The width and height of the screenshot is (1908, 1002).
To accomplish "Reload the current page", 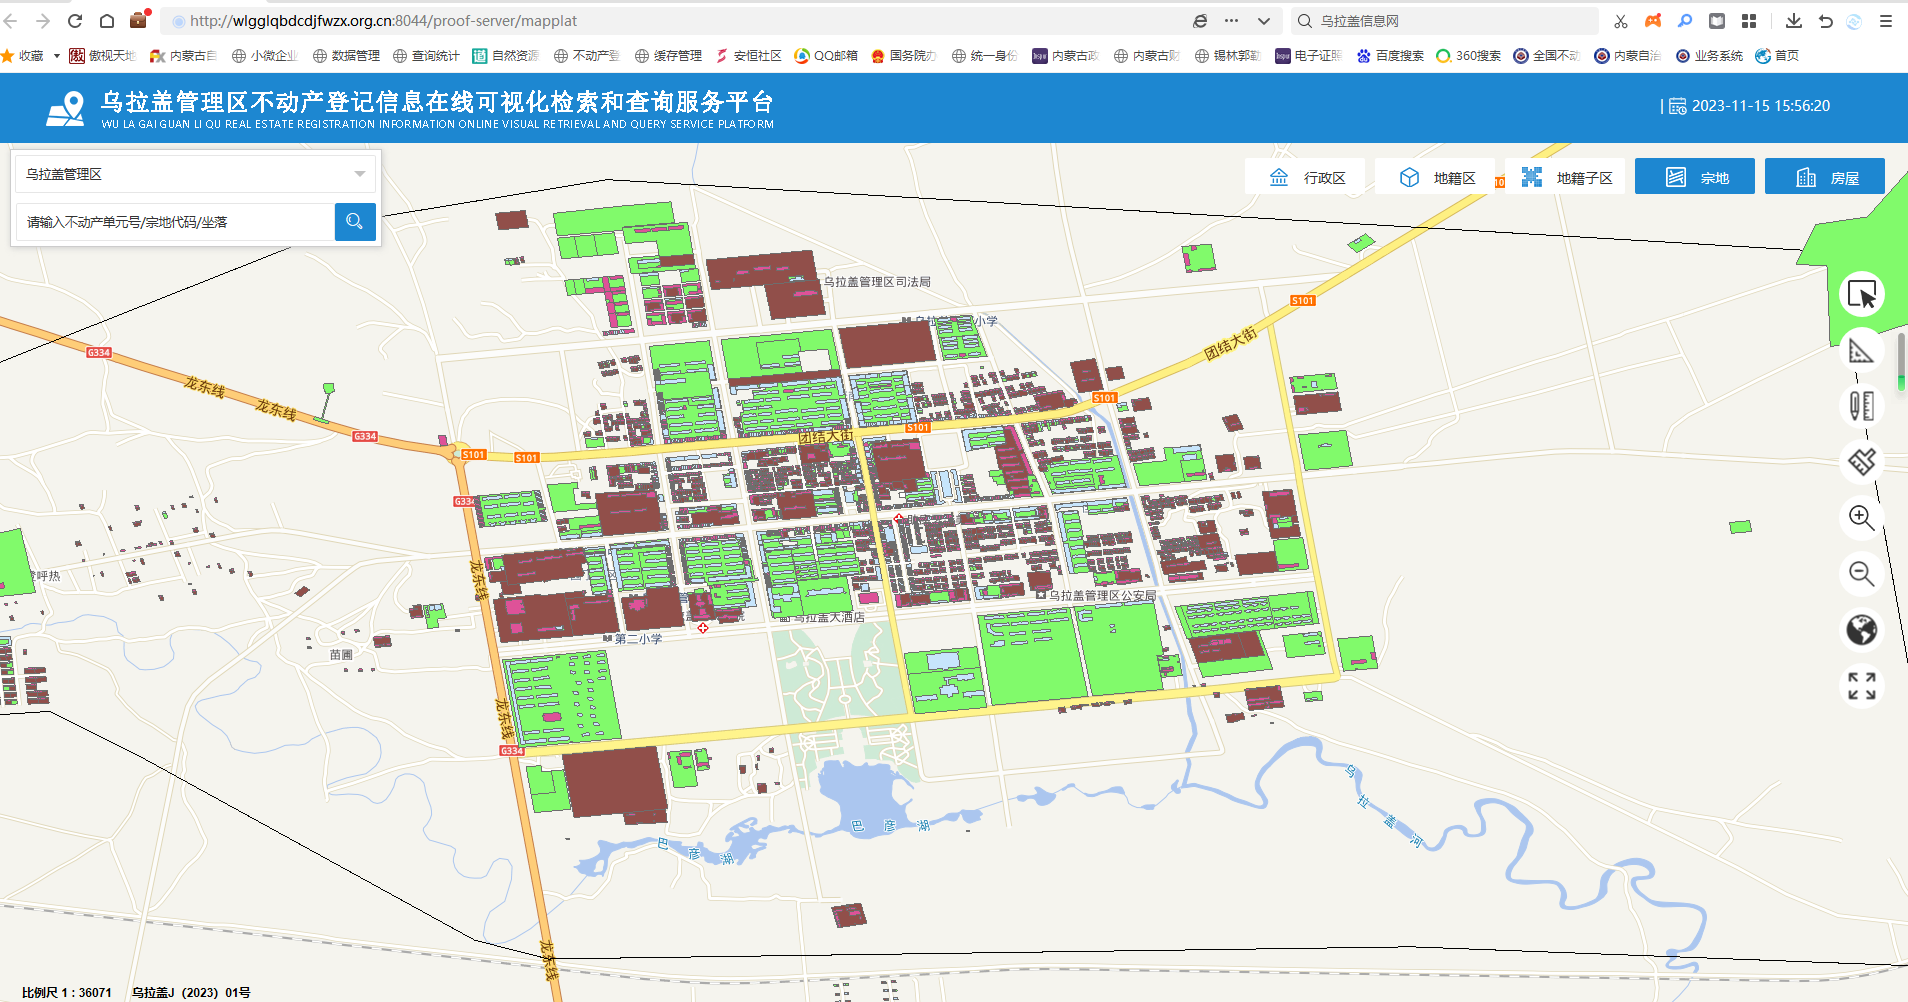I will coord(75,21).
